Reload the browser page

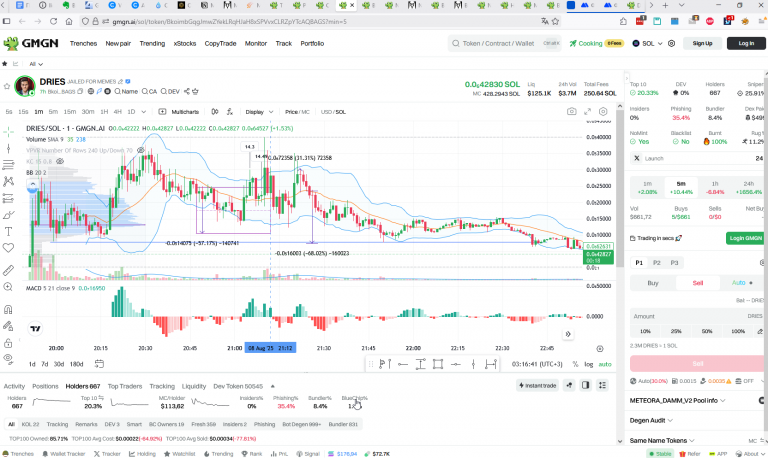coord(53,22)
